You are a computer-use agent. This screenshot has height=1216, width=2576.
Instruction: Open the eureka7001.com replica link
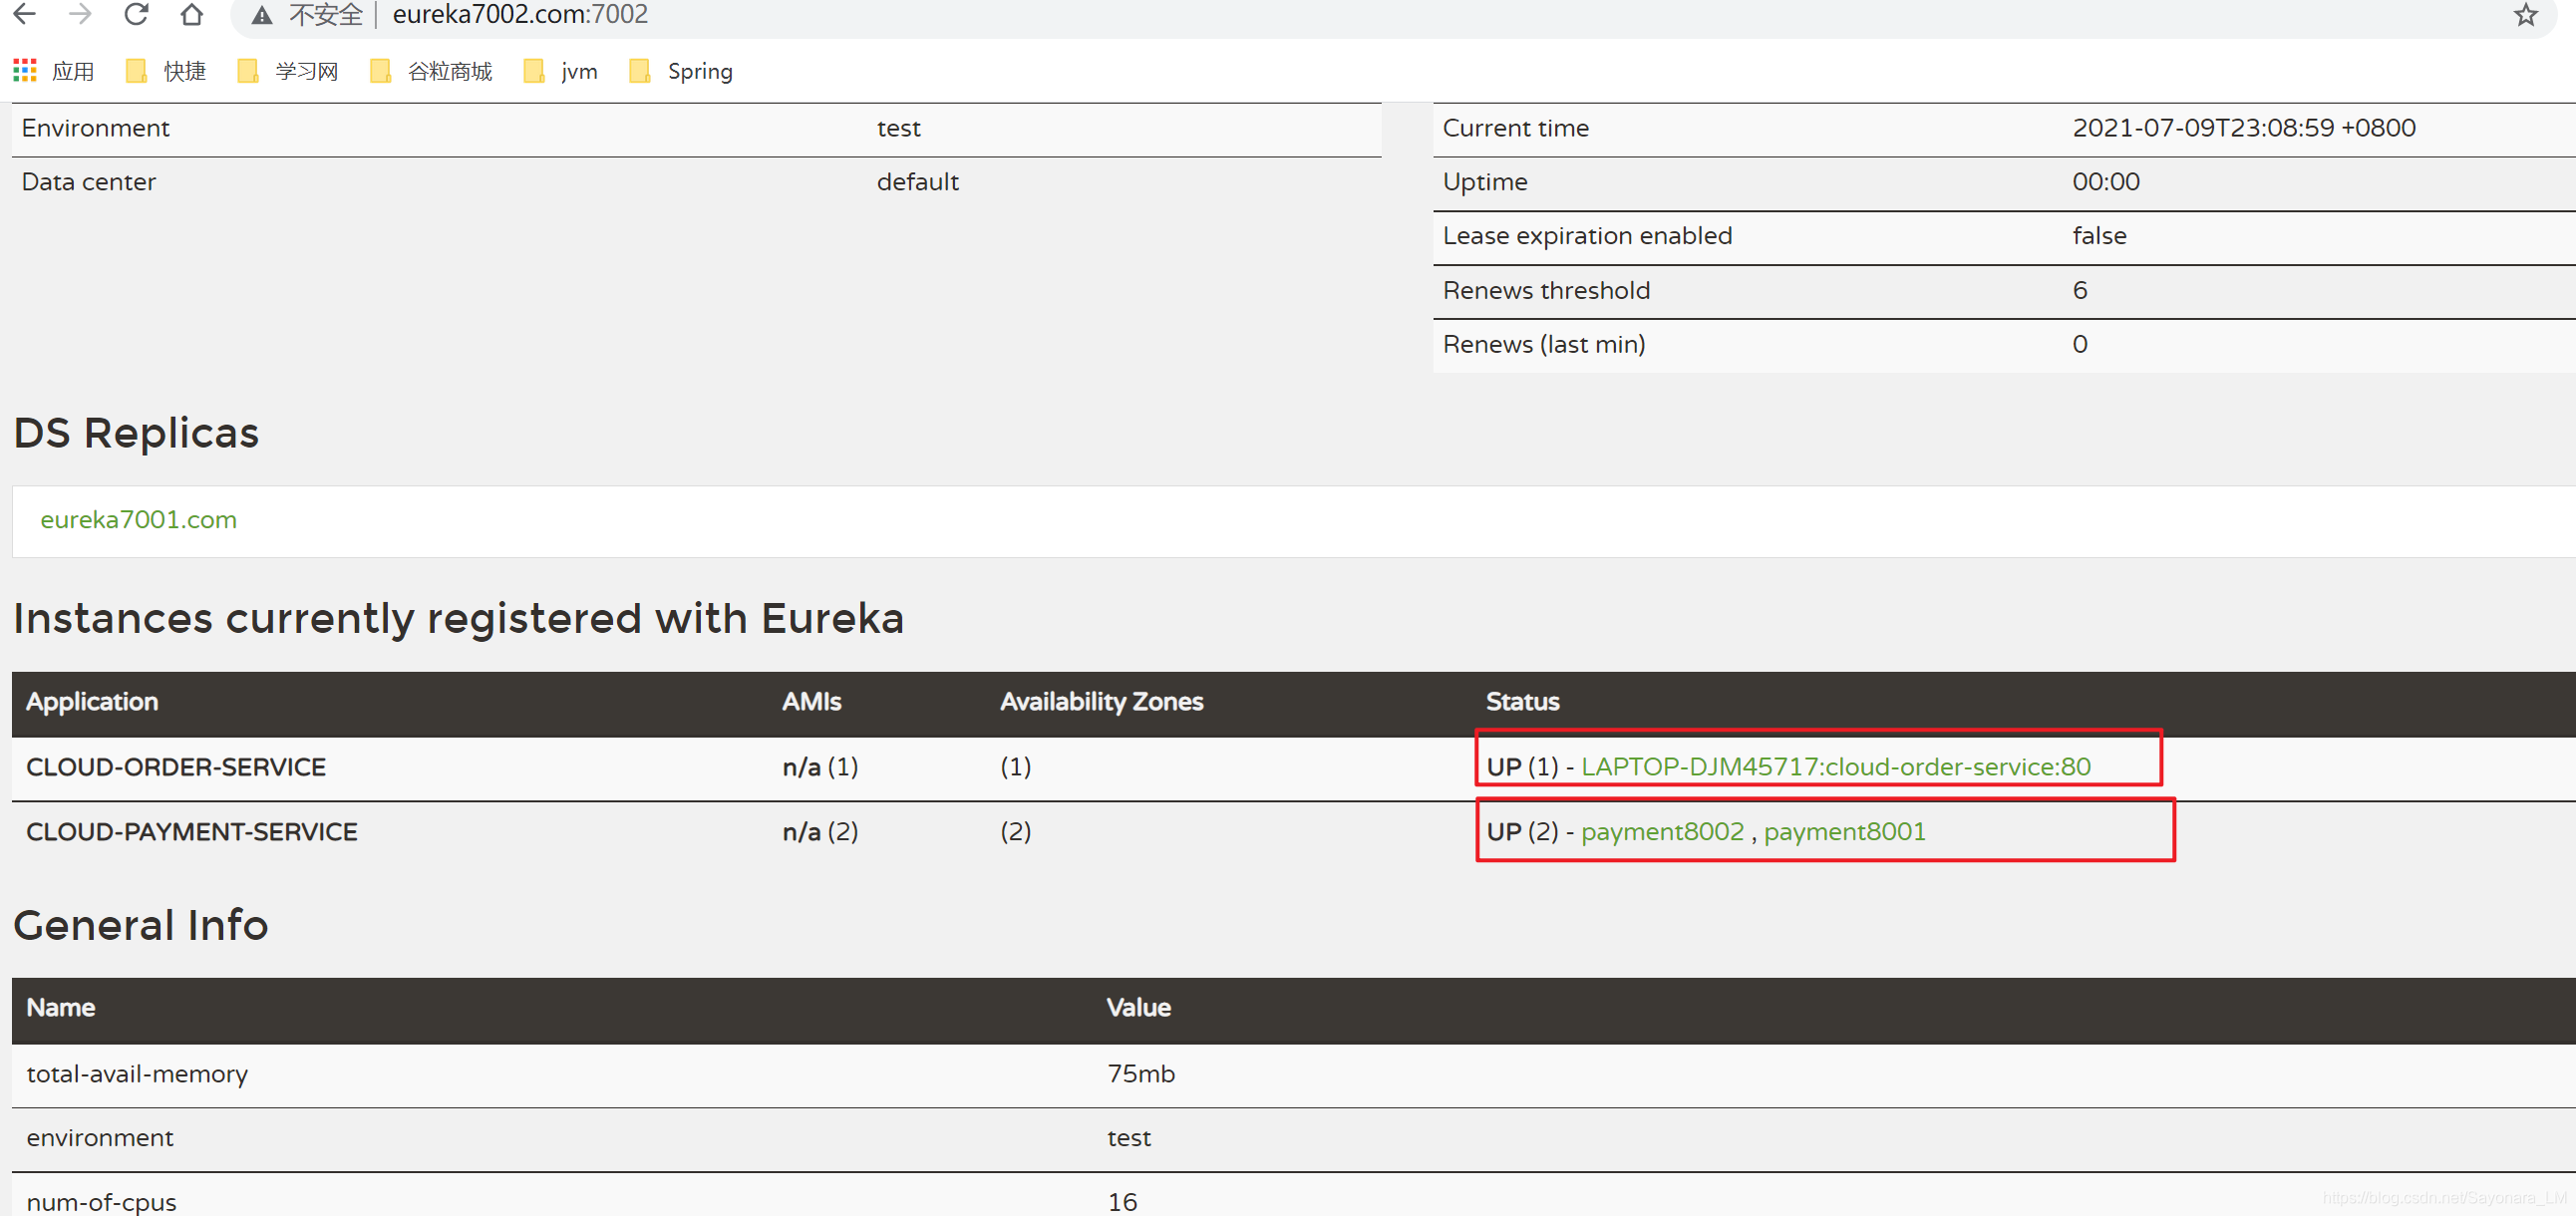tap(139, 520)
